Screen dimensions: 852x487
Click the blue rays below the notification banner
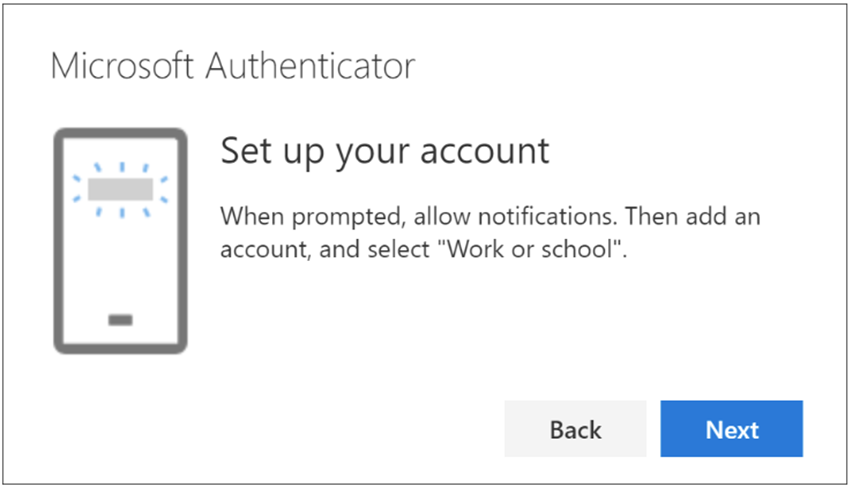pos(120,212)
